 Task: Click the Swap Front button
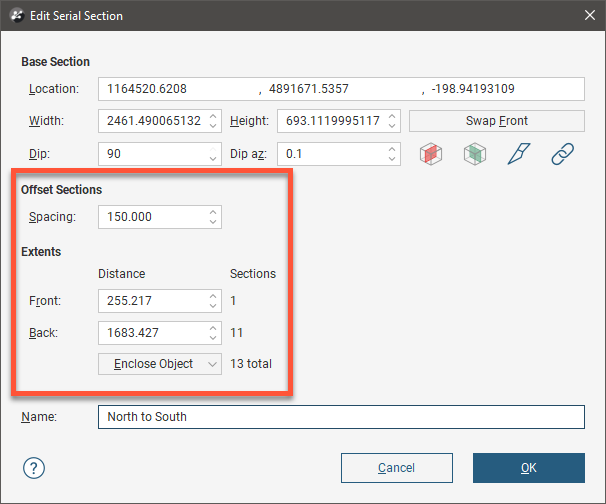496,121
